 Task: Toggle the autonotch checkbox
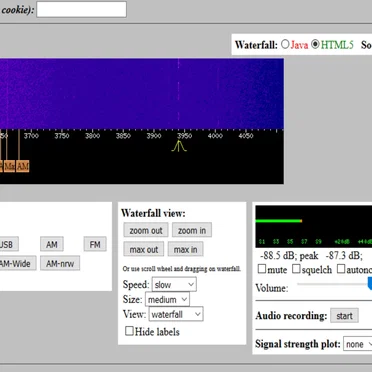pos(341,269)
